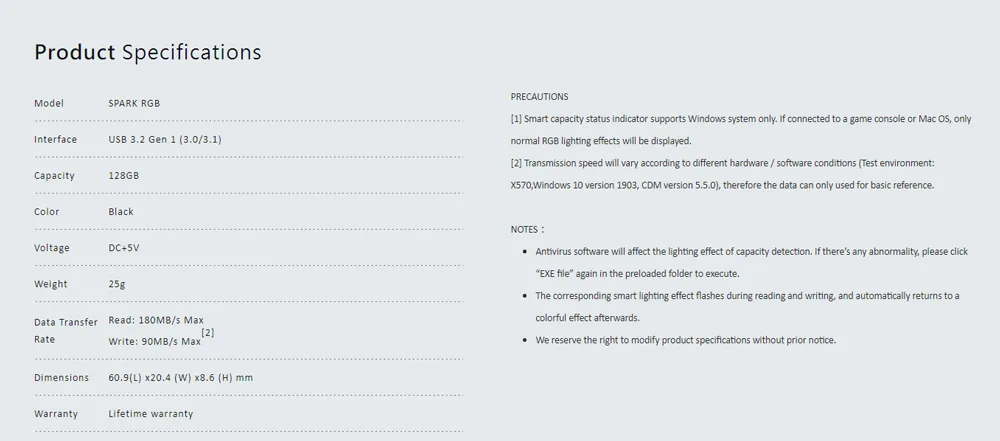Click the Product Specifications heading
The image size is (1000, 441).
tap(148, 52)
